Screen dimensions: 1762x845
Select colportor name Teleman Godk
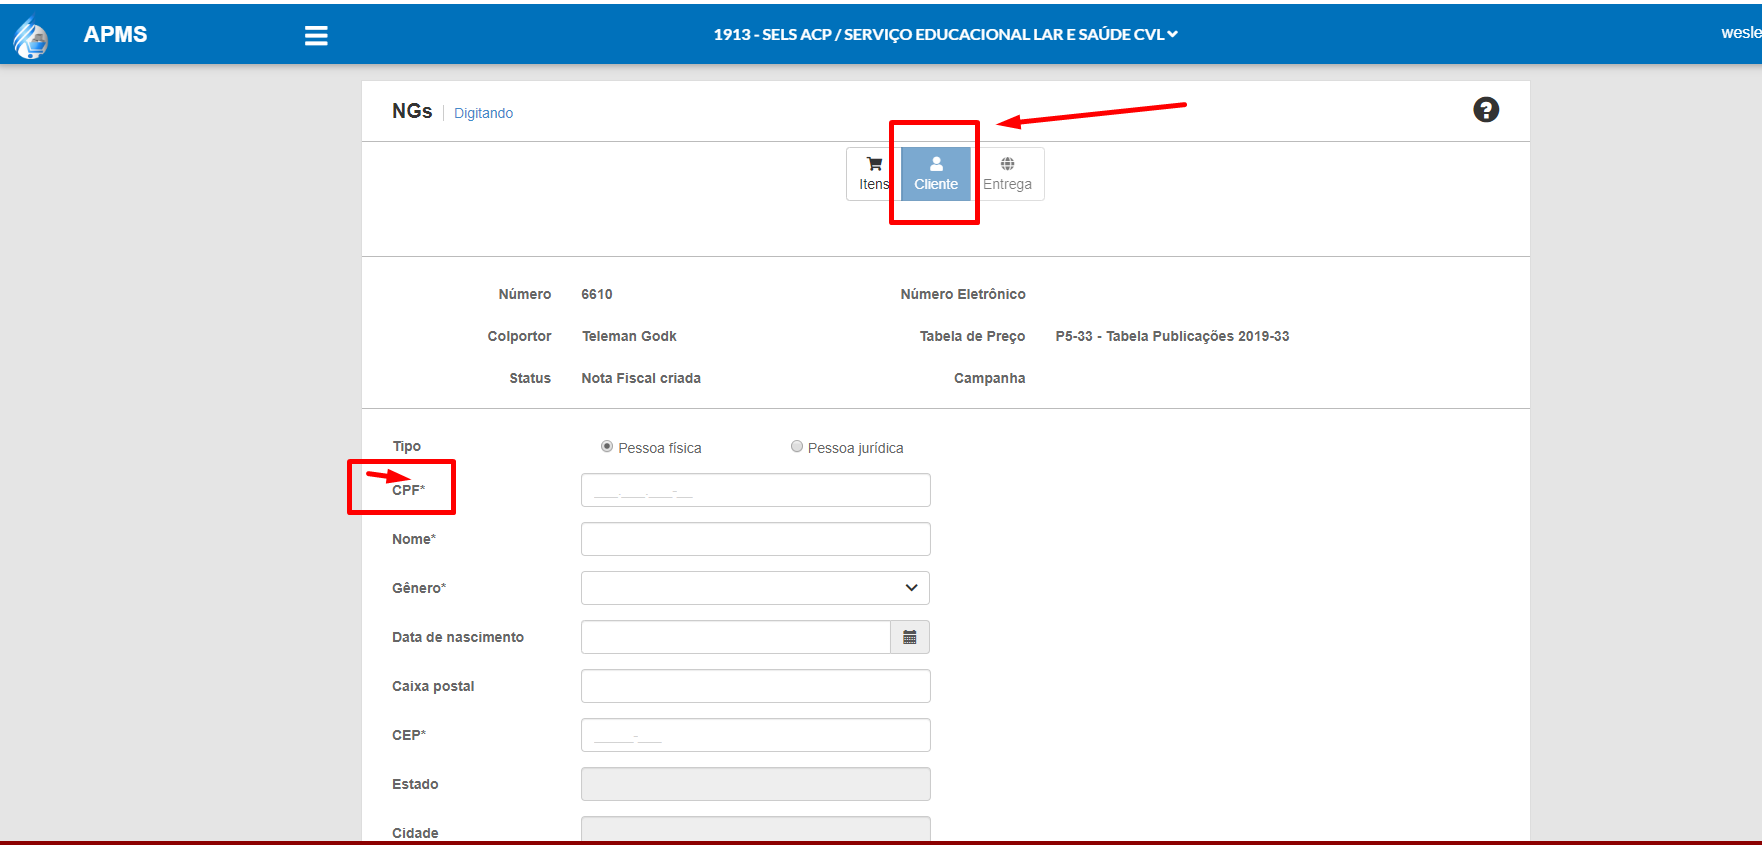[629, 336]
